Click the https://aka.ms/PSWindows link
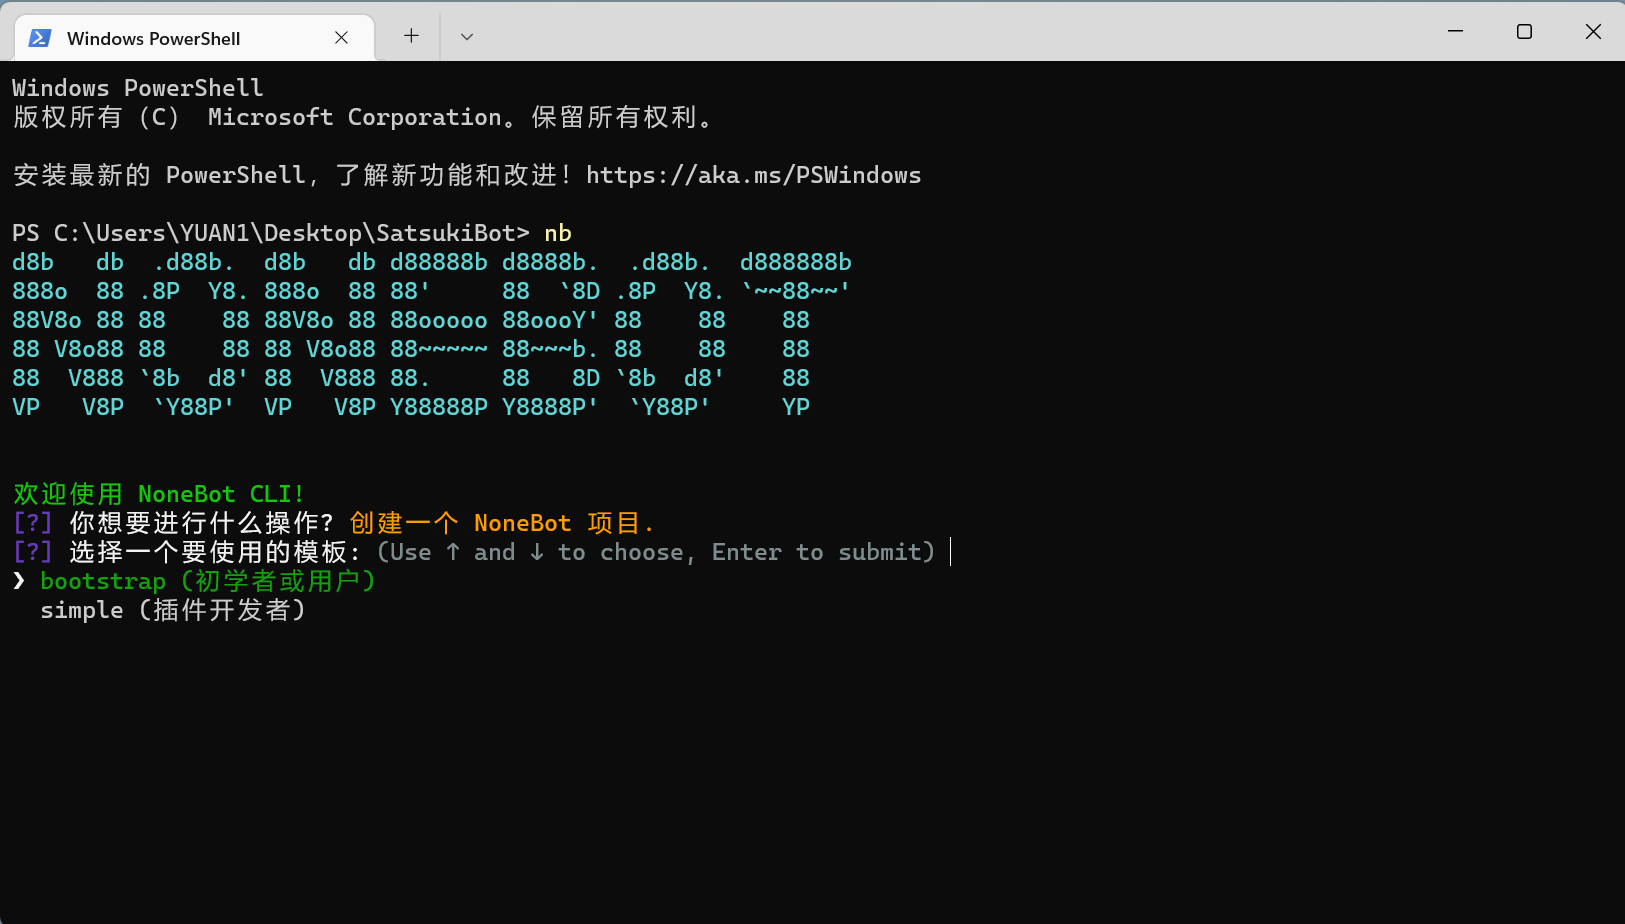Screen dimensions: 1625x924 [x=753, y=175]
